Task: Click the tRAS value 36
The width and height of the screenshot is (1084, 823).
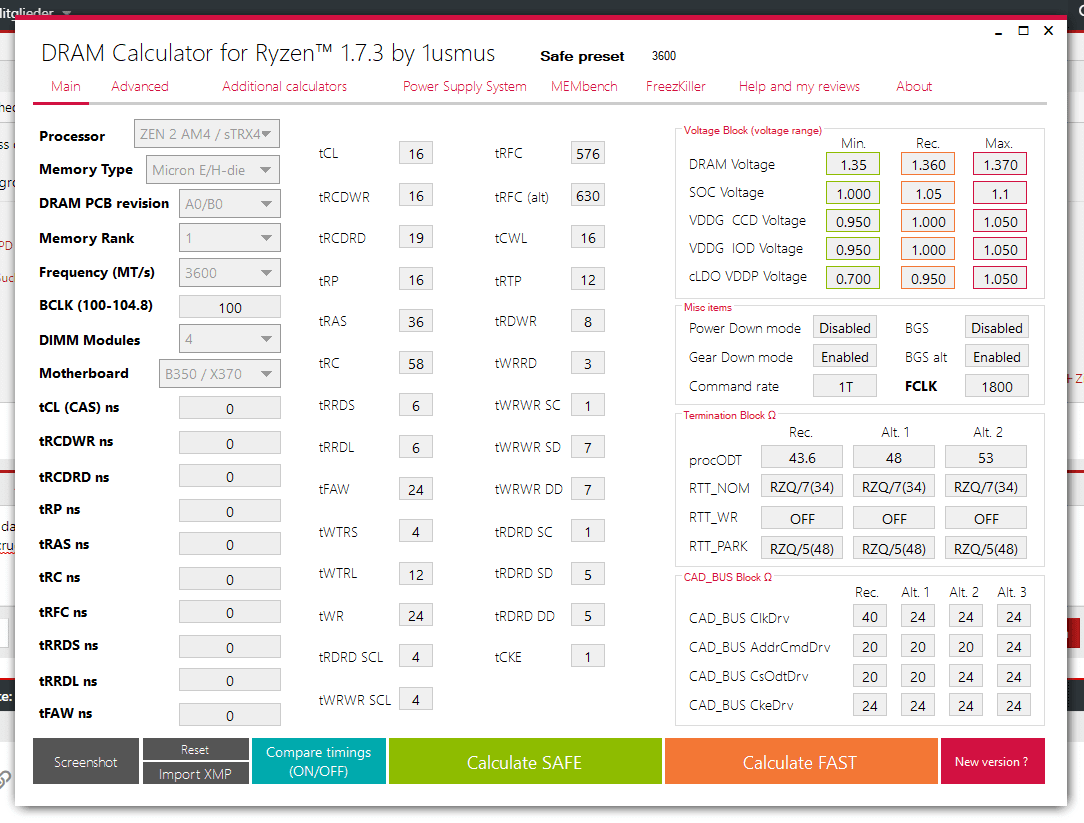Action: 415,322
